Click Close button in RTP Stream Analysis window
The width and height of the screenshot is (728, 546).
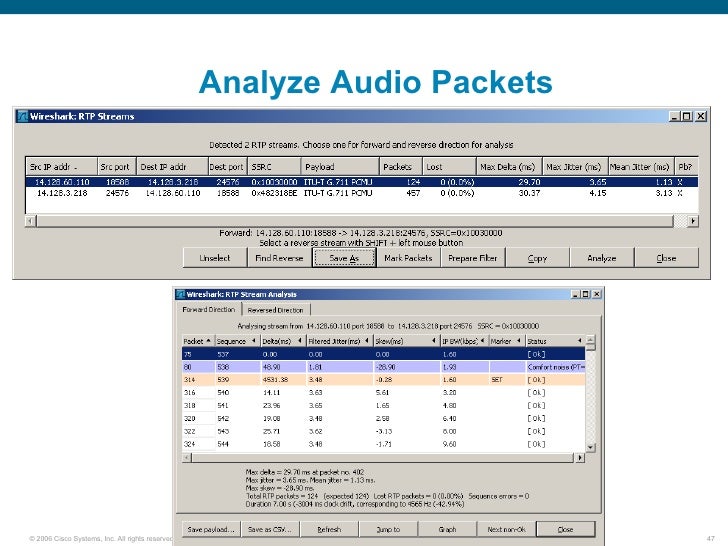pos(566,529)
